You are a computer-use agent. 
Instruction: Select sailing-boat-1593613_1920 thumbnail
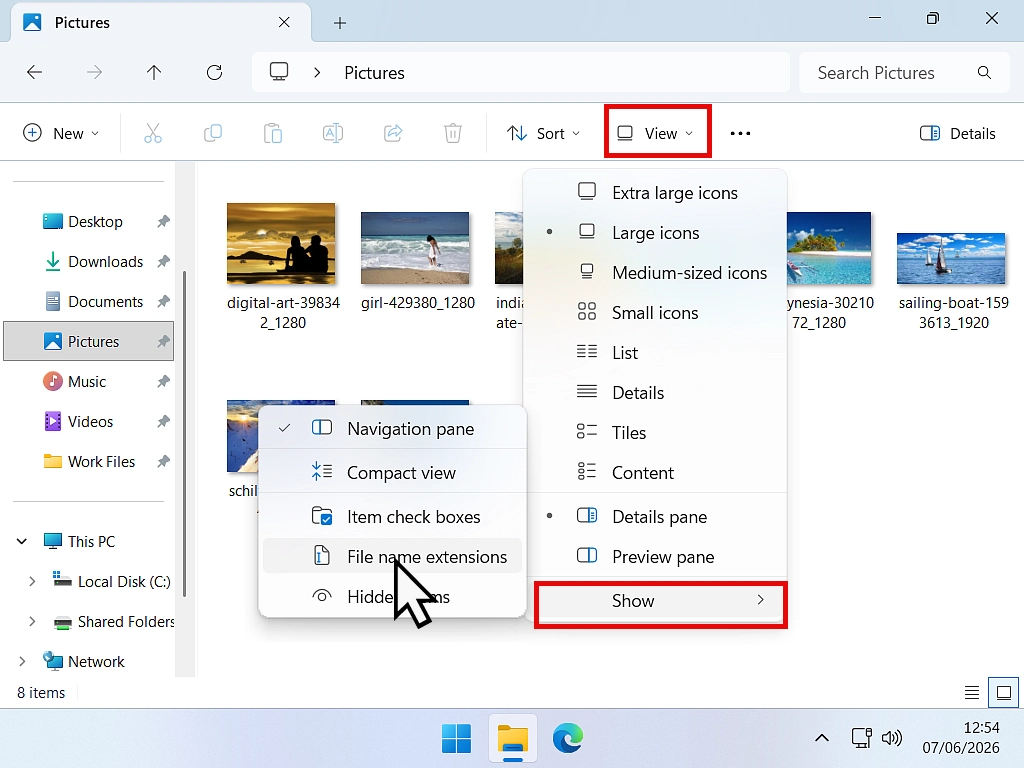coord(952,258)
